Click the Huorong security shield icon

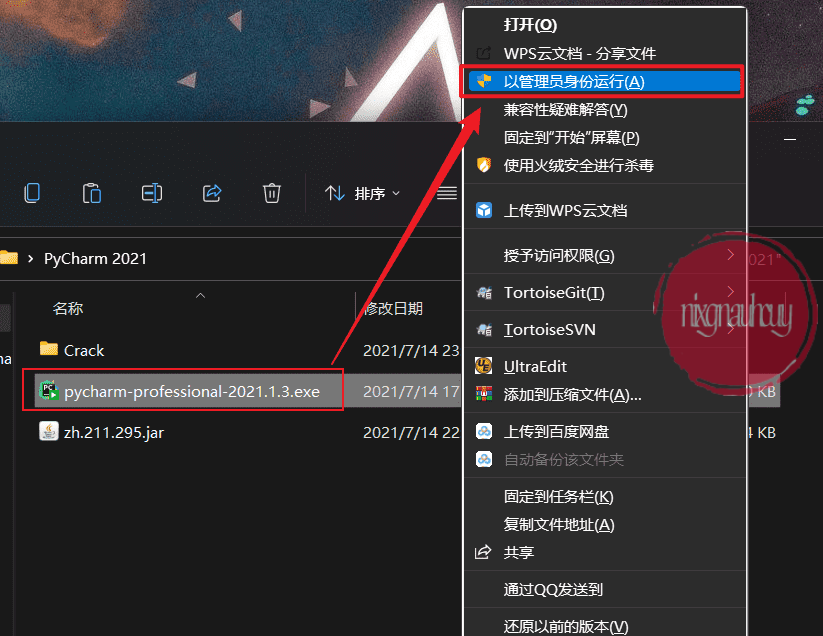pos(484,165)
